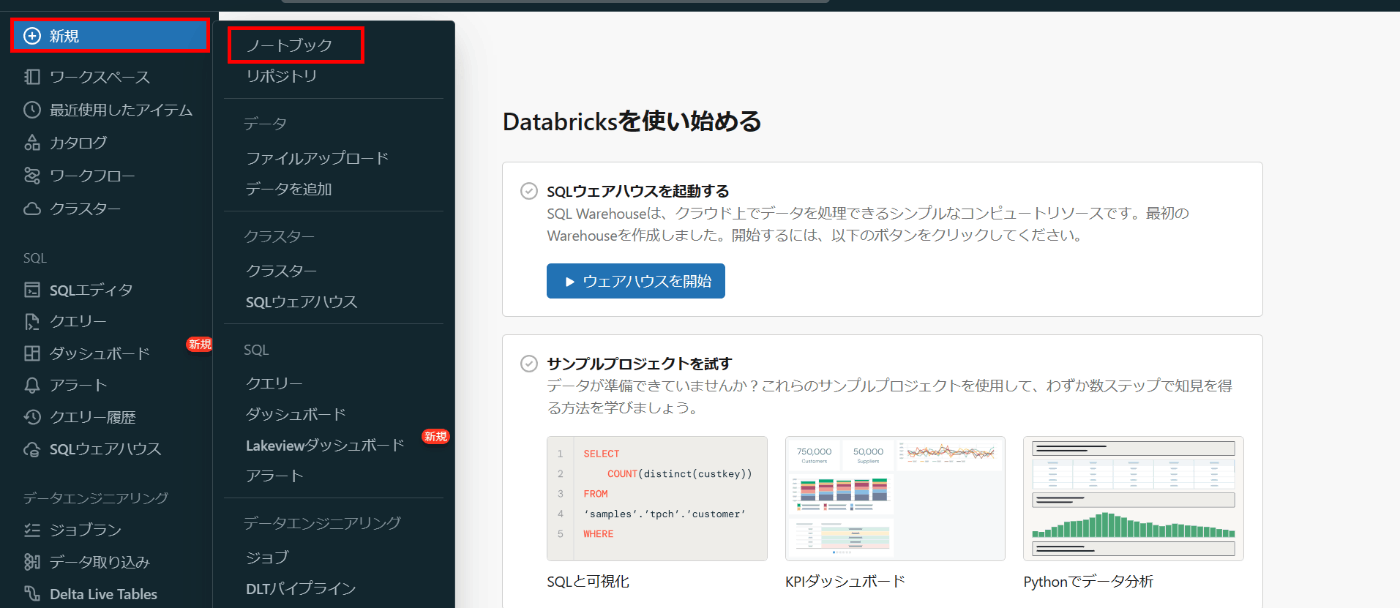
Task: Click the Pythonでデータ分析 caption text
Action: coord(1088,581)
